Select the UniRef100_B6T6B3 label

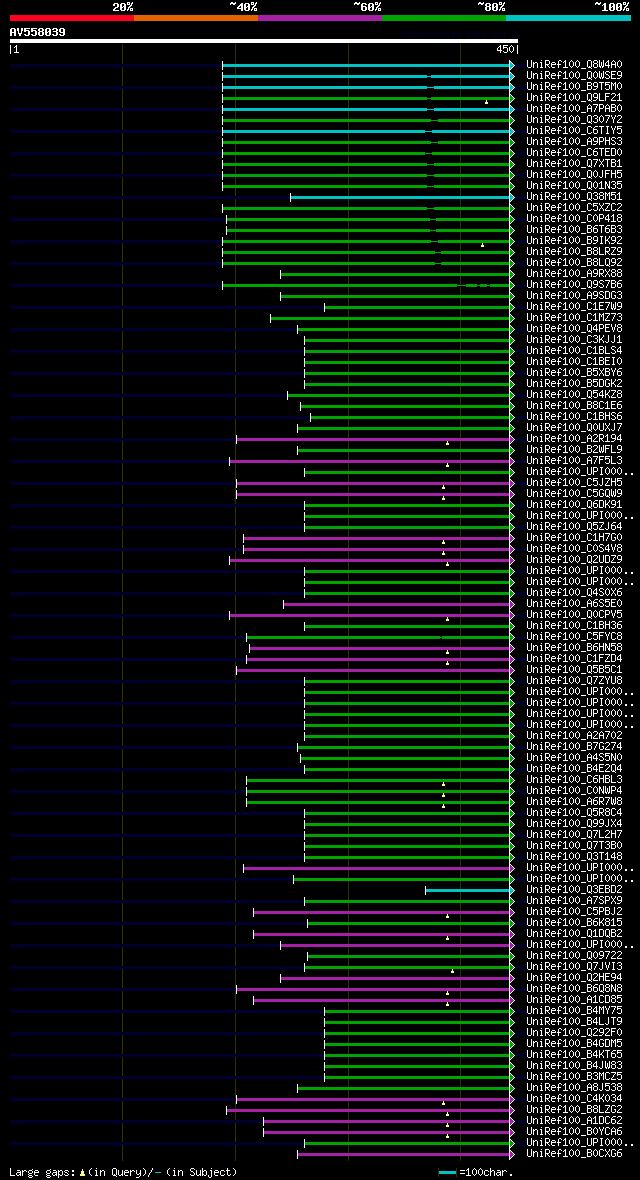click(574, 230)
